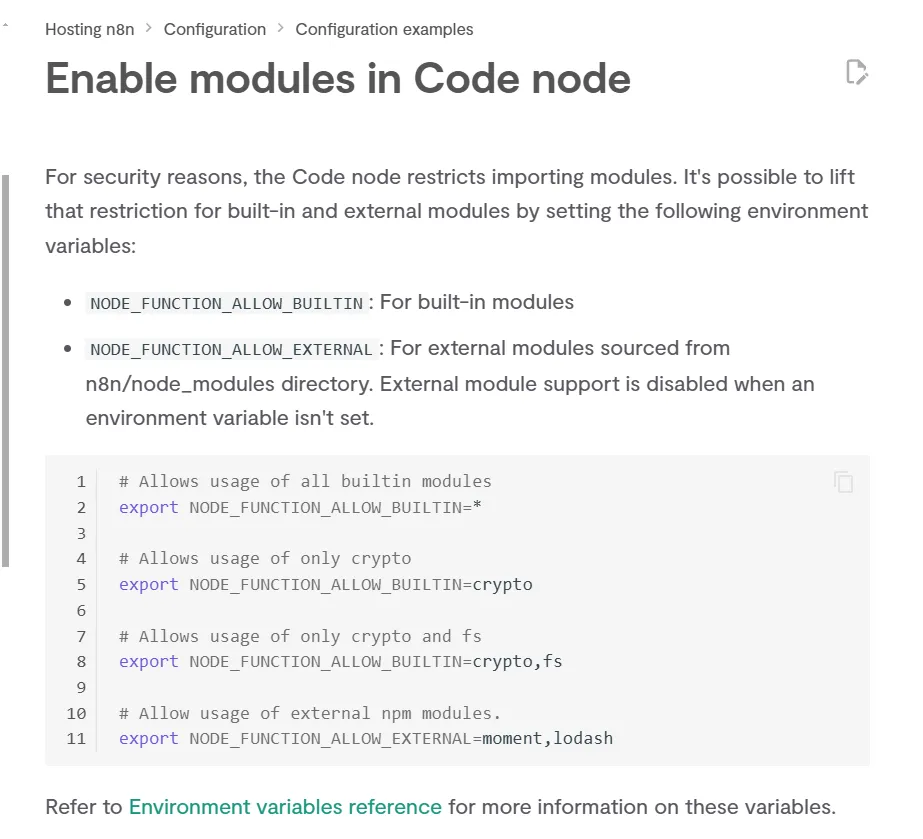
Task: Navigate to Configuration examples breadcrumb
Action: point(384,29)
